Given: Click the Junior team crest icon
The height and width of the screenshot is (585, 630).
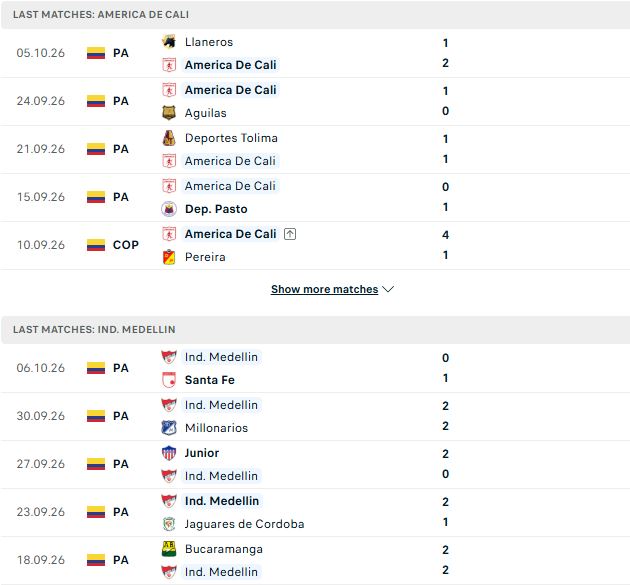Looking at the screenshot, I should [169, 453].
